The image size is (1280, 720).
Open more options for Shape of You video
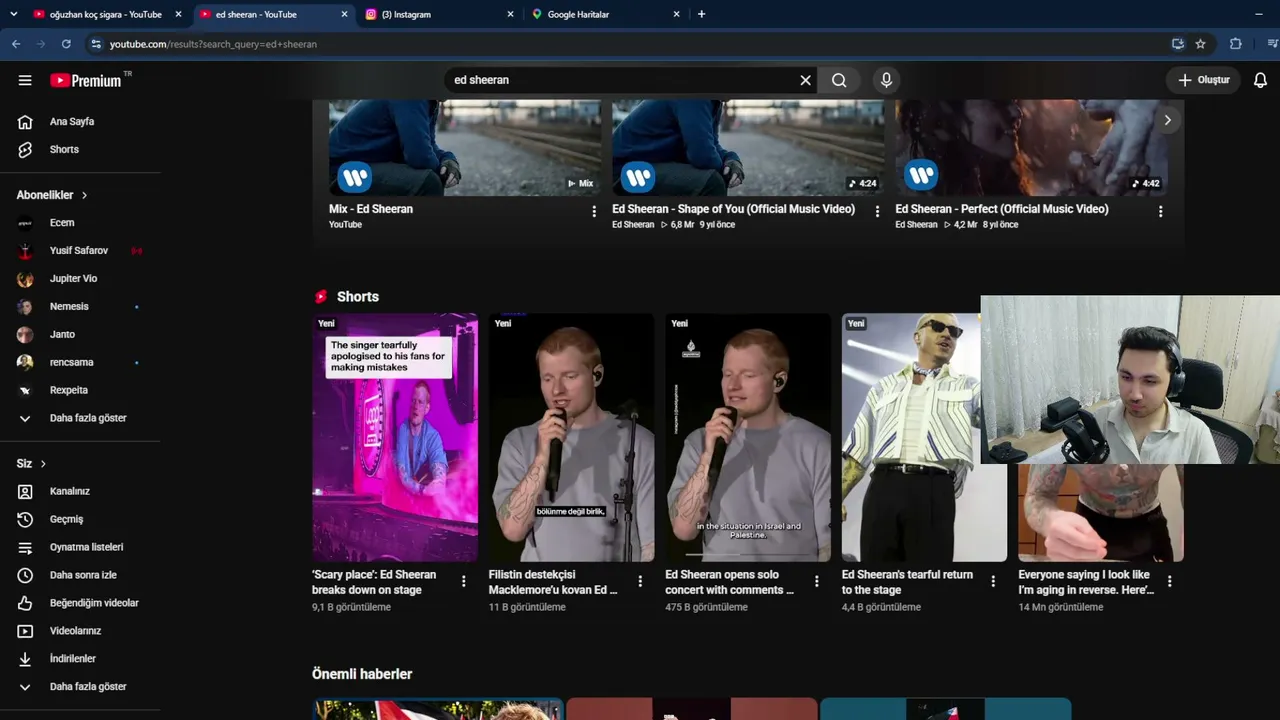[x=877, y=211]
